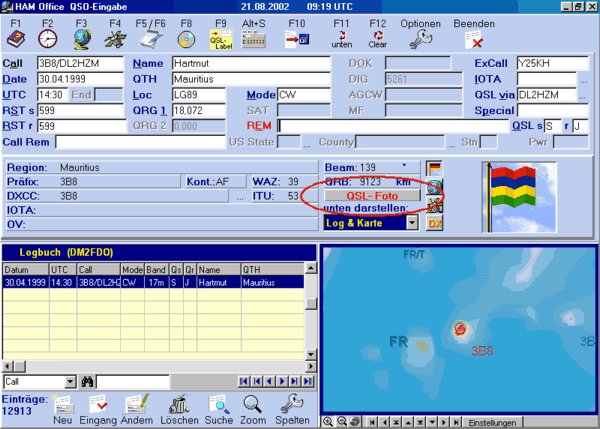Click the ellipsis button beside the DXCC row

coord(240,198)
